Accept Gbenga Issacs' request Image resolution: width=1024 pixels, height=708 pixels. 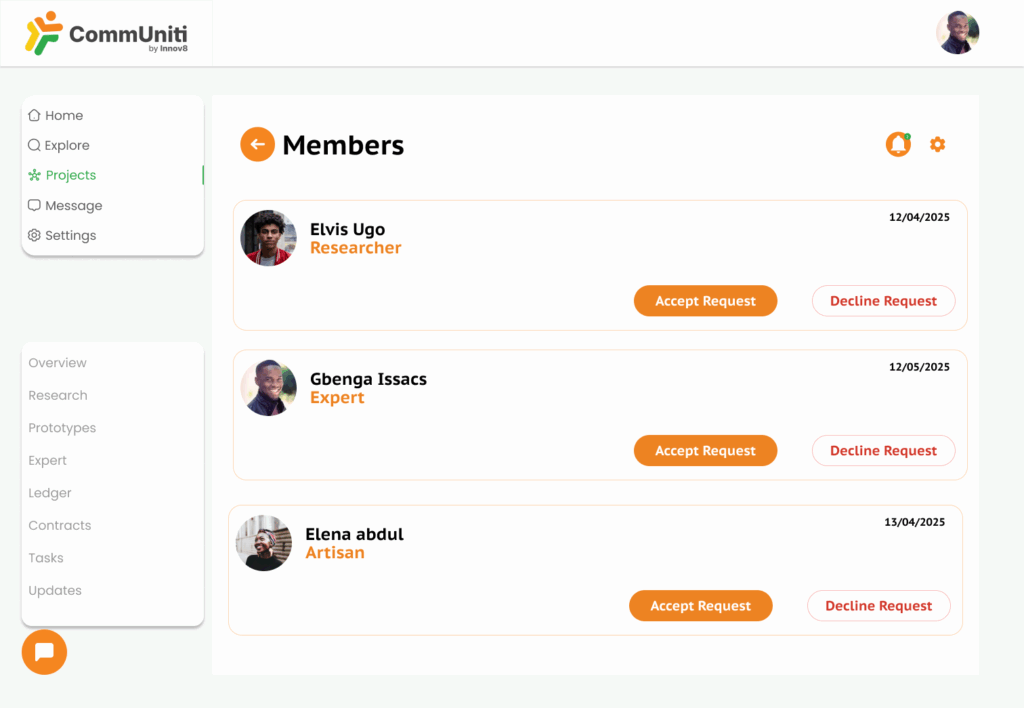705,451
